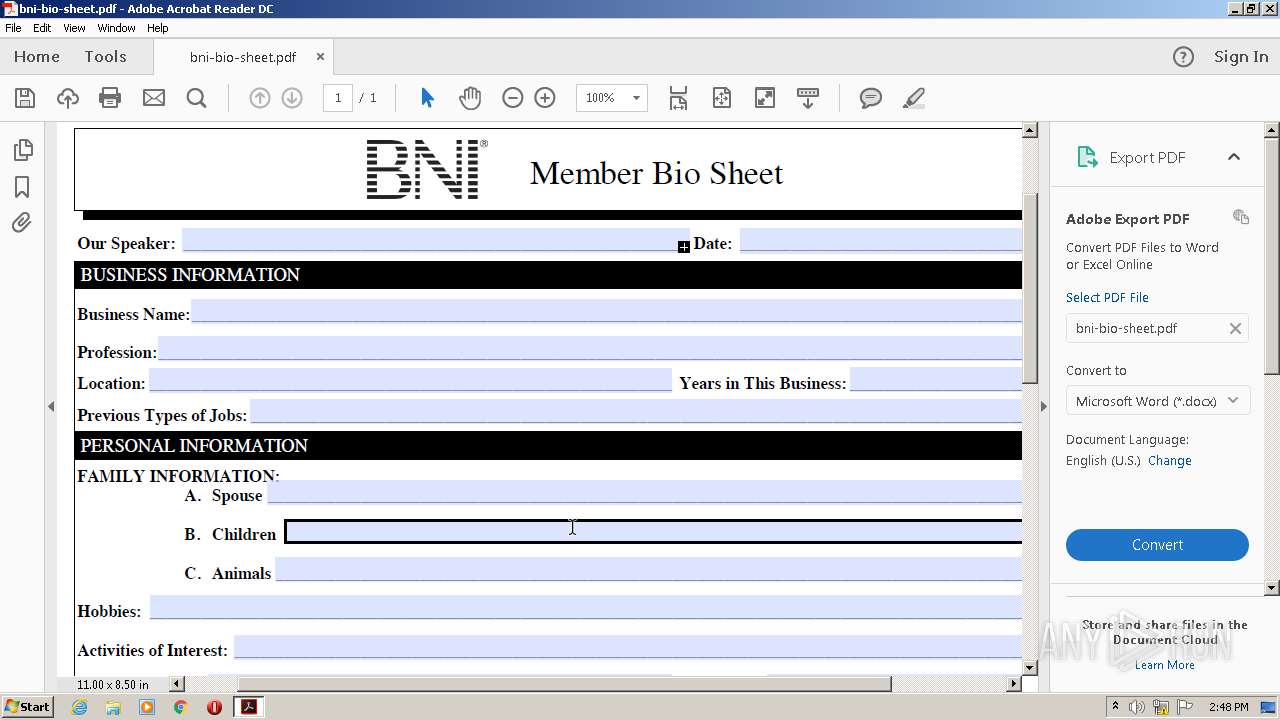
Task: Collapse the left navigation pane arrow
Action: click(x=50, y=406)
